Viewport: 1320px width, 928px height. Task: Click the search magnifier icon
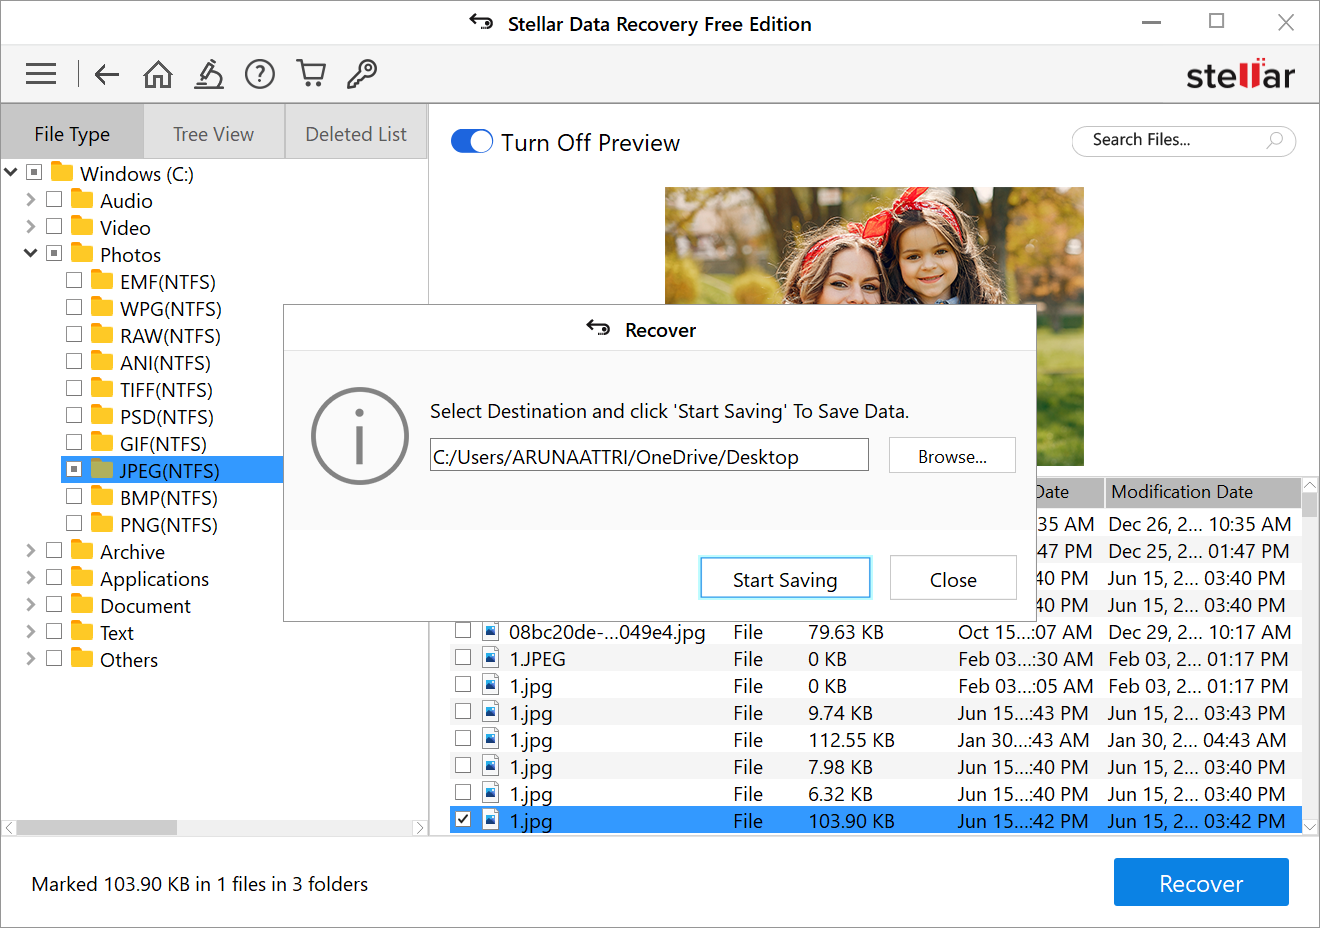[x=1274, y=140]
